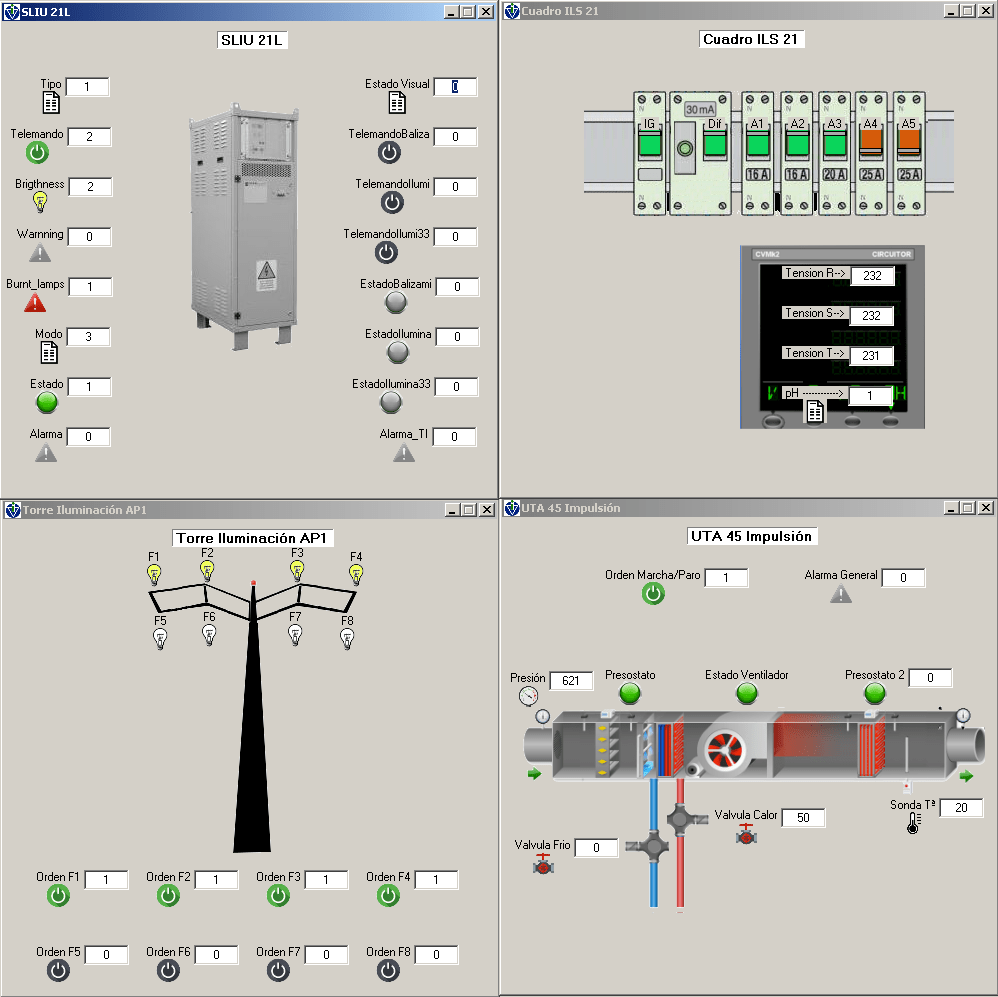Click the Brigthness yellow bulb icon
The image size is (998, 997).
(x=40, y=202)
